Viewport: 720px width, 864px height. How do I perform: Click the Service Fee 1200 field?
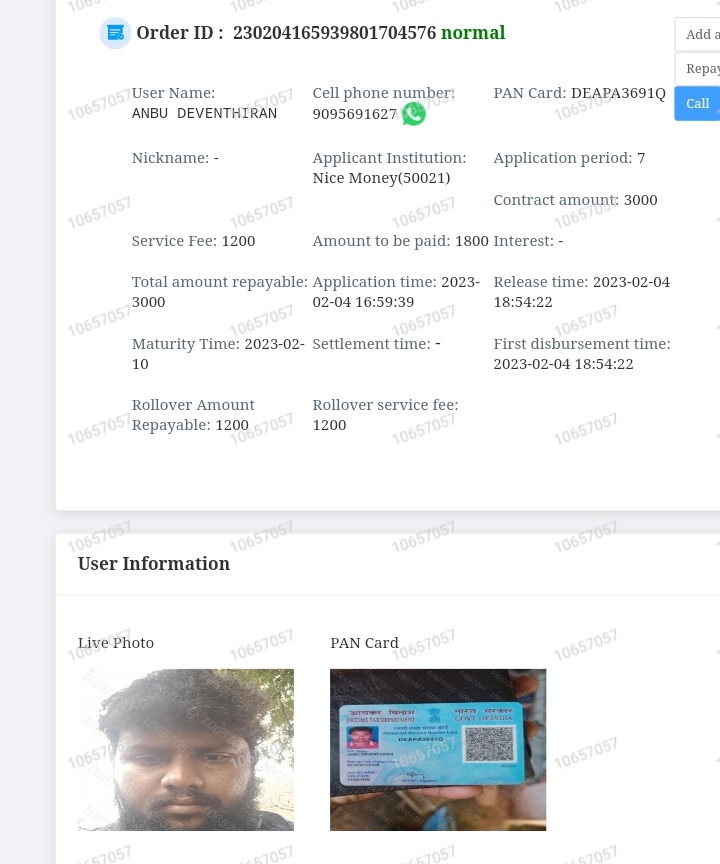click(193, 241)
